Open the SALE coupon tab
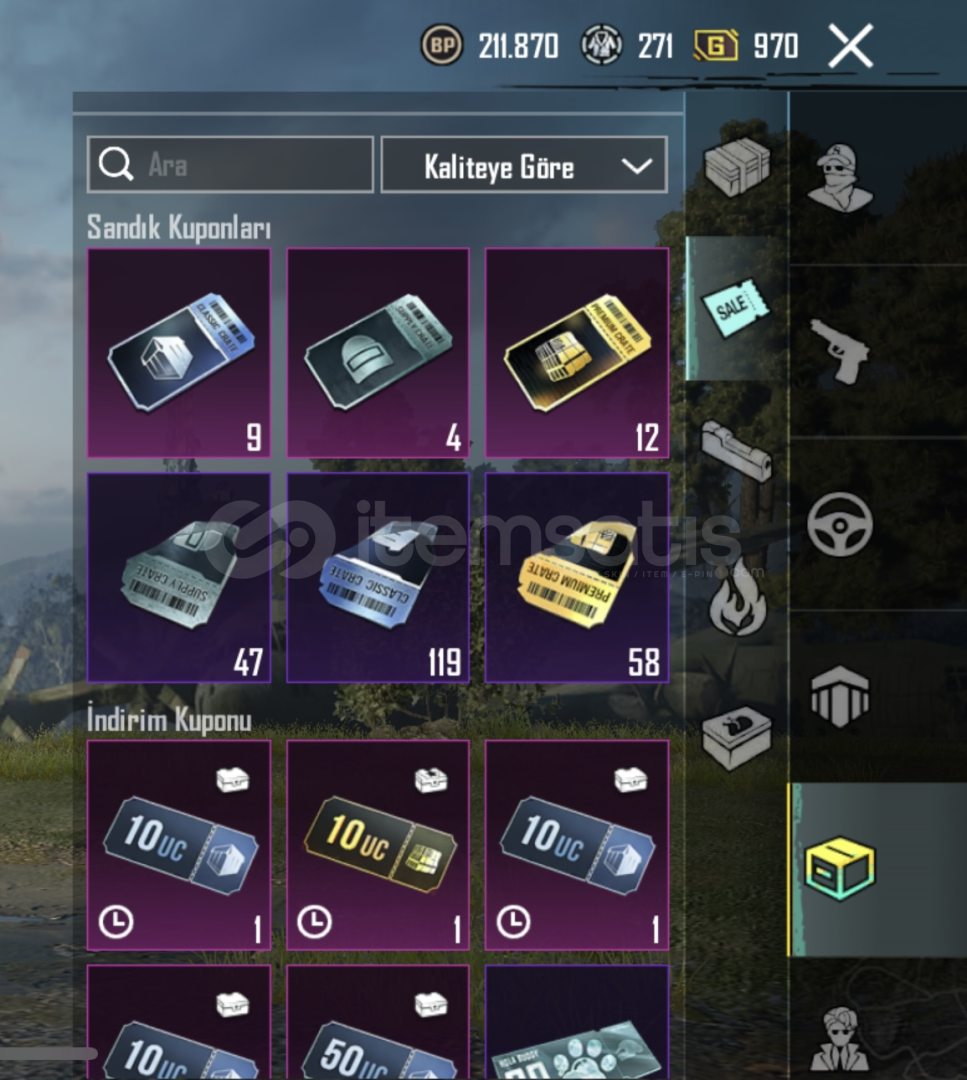Image resolution: width=967 pixels, height=1080 pixels. coord(736,308)
